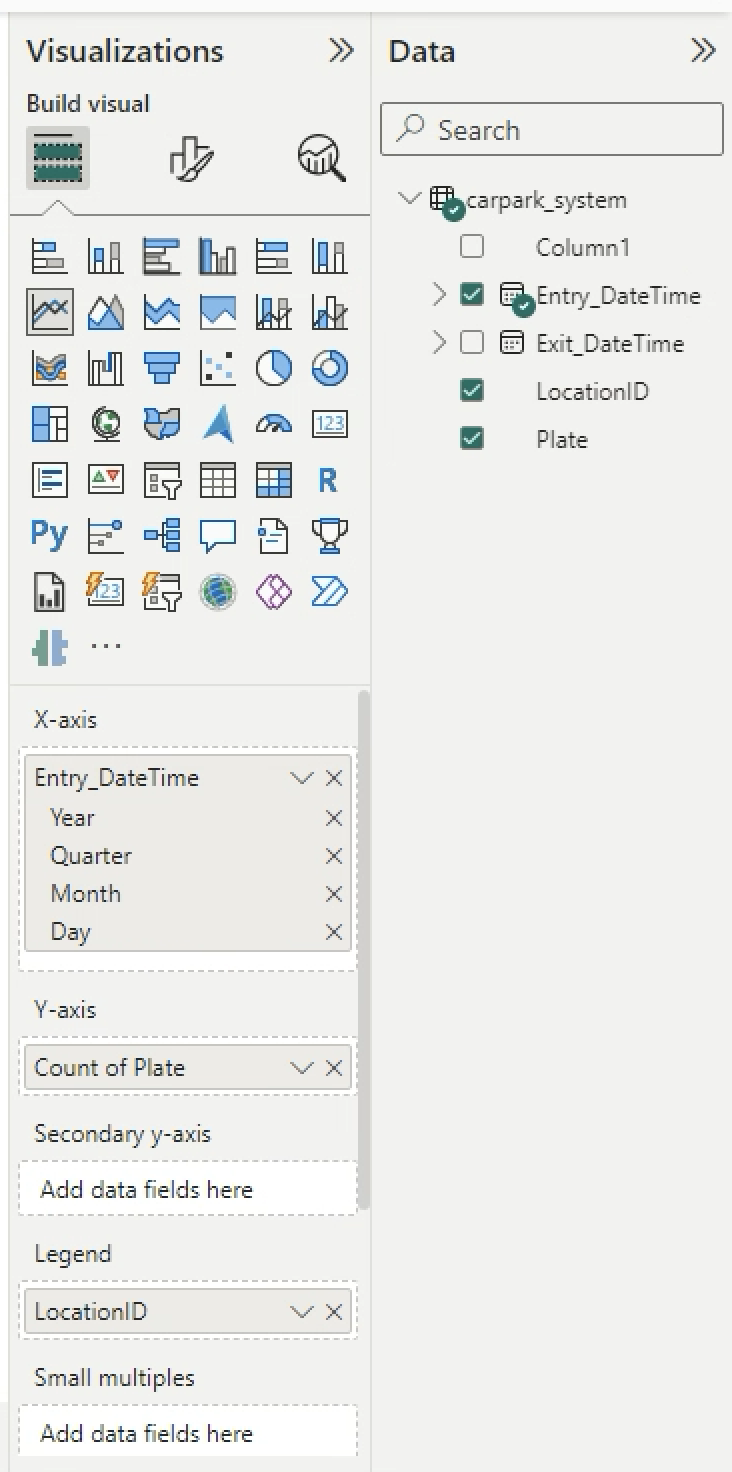Pick the R script visual icon
The width and height of the screenshot is (732, 1472).
tap(328, 481)
